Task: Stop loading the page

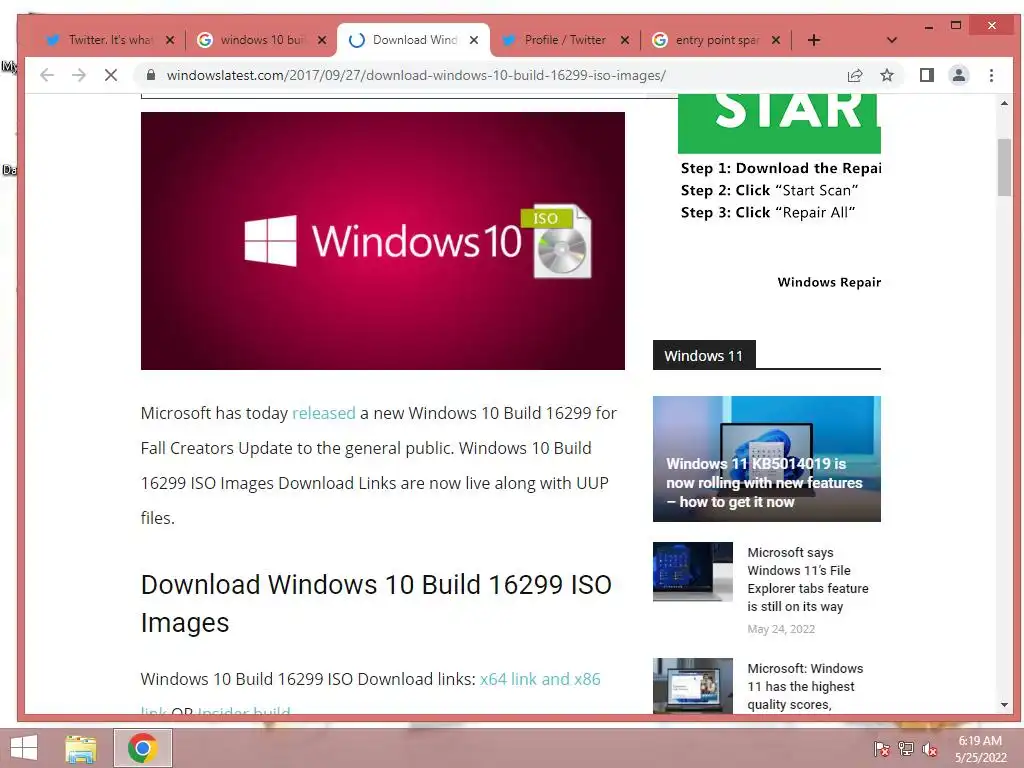Action: pos(111,75)
